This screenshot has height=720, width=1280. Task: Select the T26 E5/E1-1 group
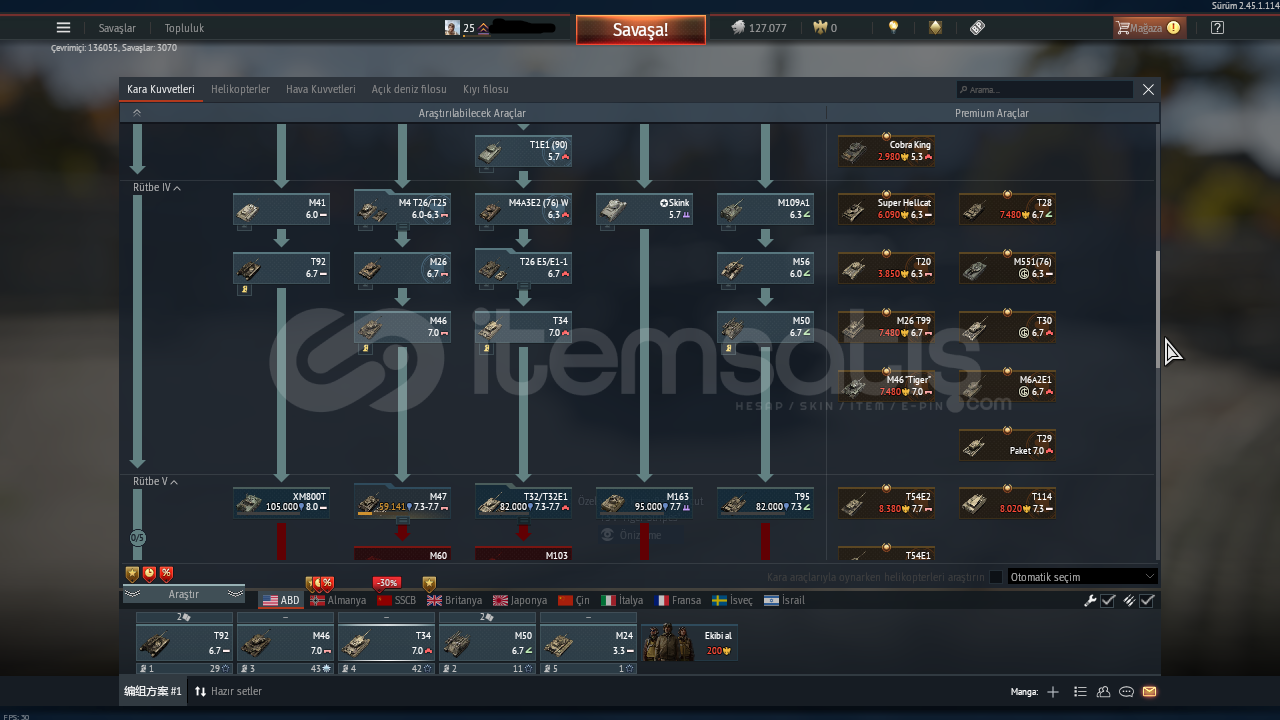(x=523, y=267)
